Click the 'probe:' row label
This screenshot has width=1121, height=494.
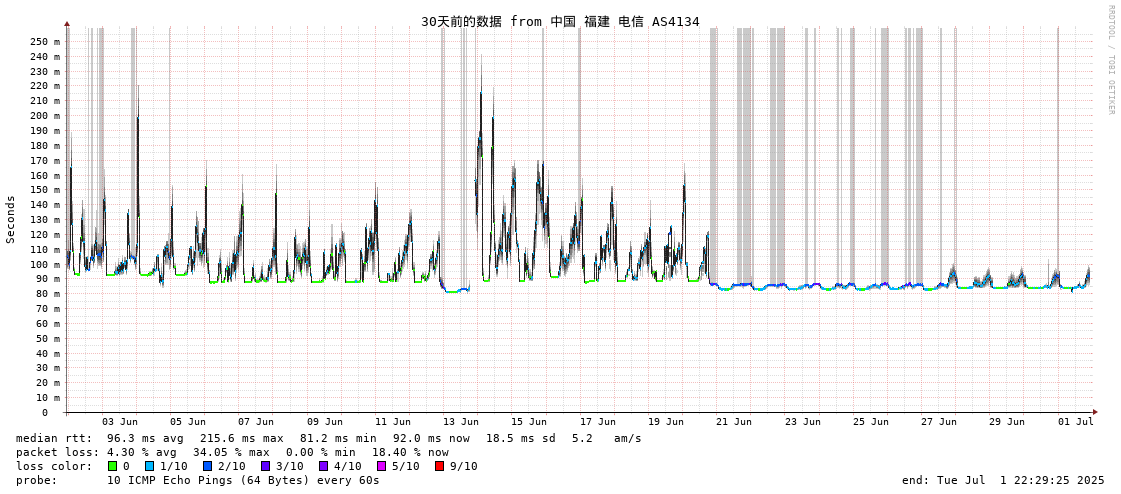click(36, 480)
